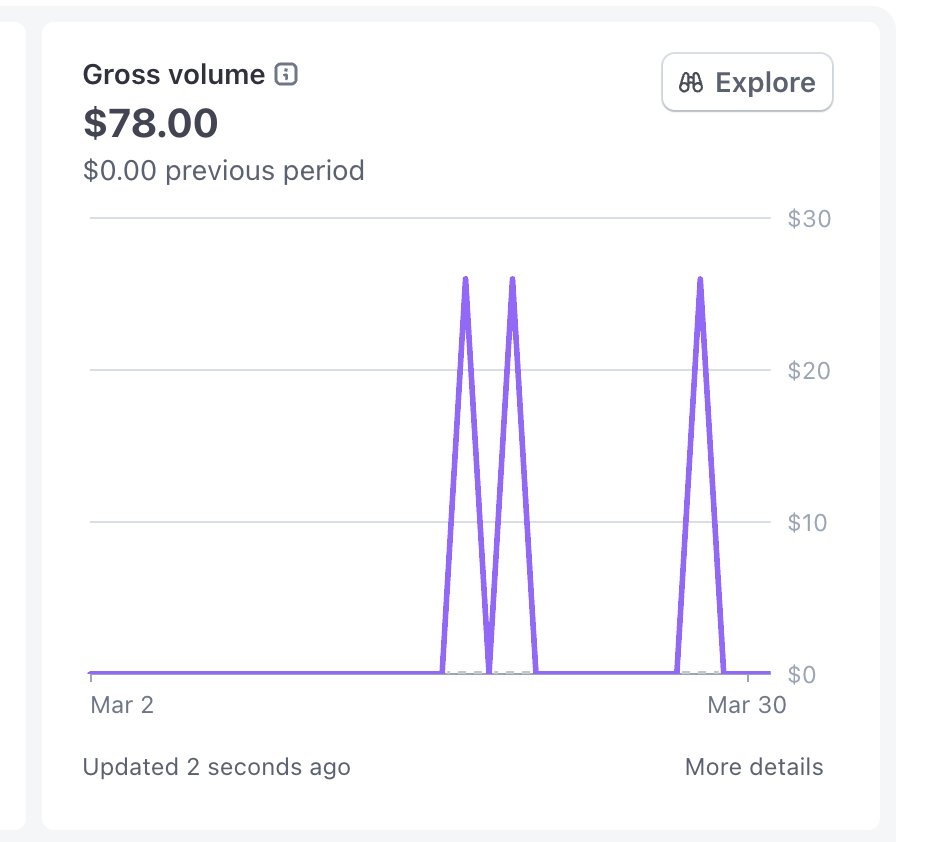Click the third spike peak near Mar 30

pos(700,280)
